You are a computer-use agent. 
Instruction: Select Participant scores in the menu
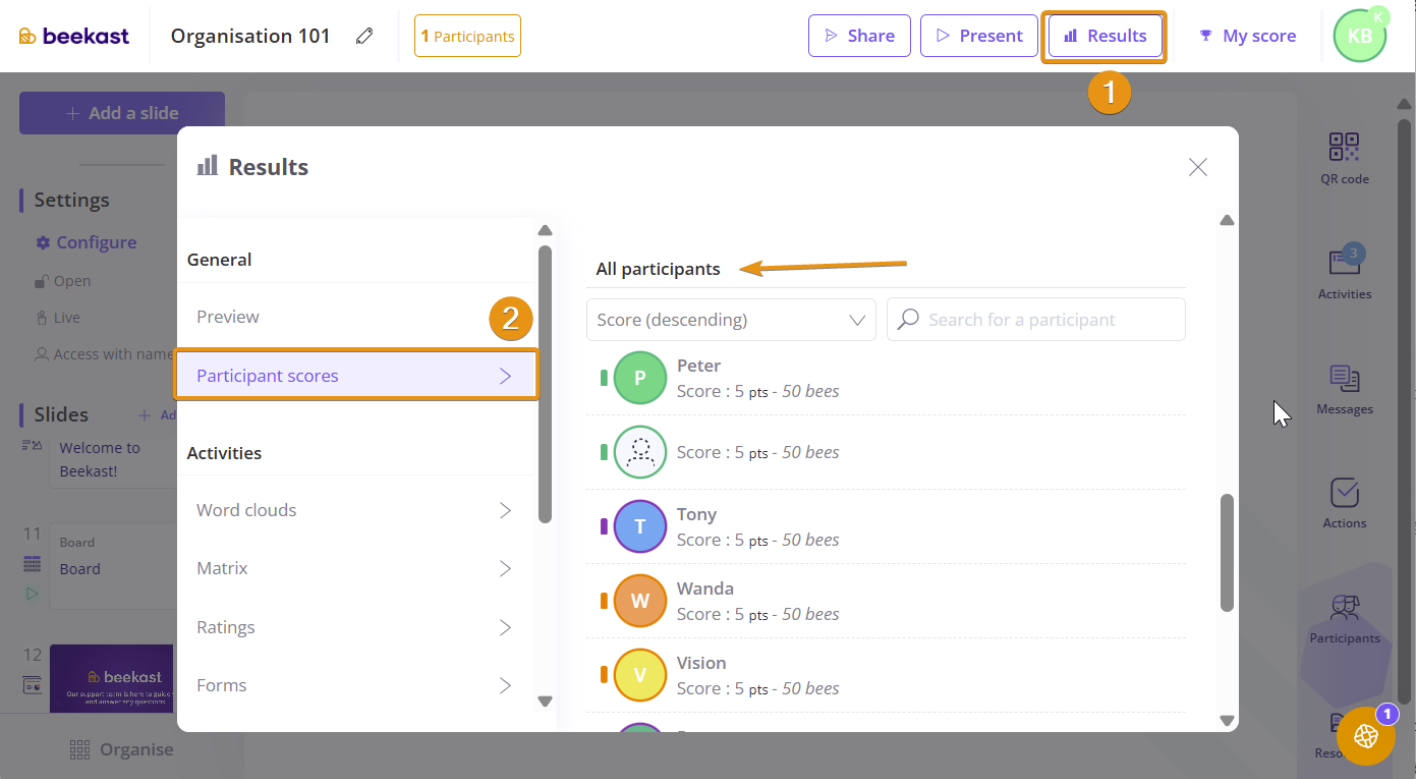point(355,376)
